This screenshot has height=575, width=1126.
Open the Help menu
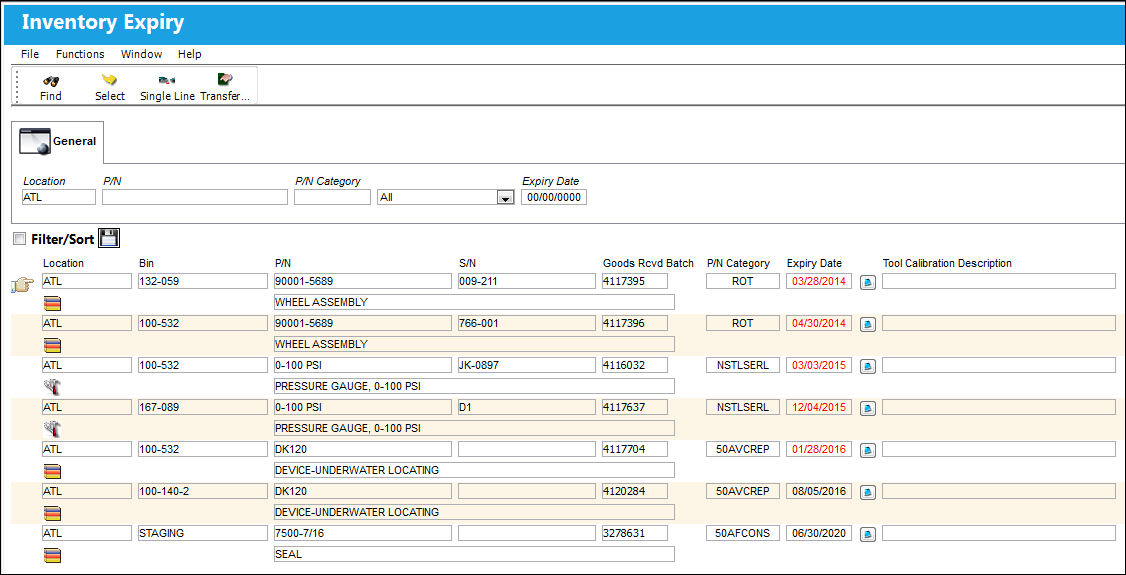(190, 54)
